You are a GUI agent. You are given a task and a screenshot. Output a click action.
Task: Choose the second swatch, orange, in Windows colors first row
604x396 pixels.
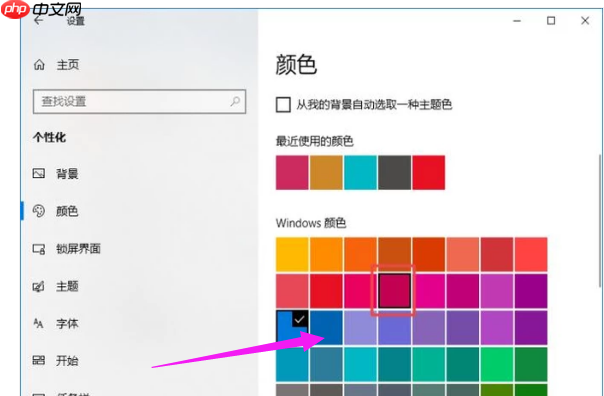(326, 255)
